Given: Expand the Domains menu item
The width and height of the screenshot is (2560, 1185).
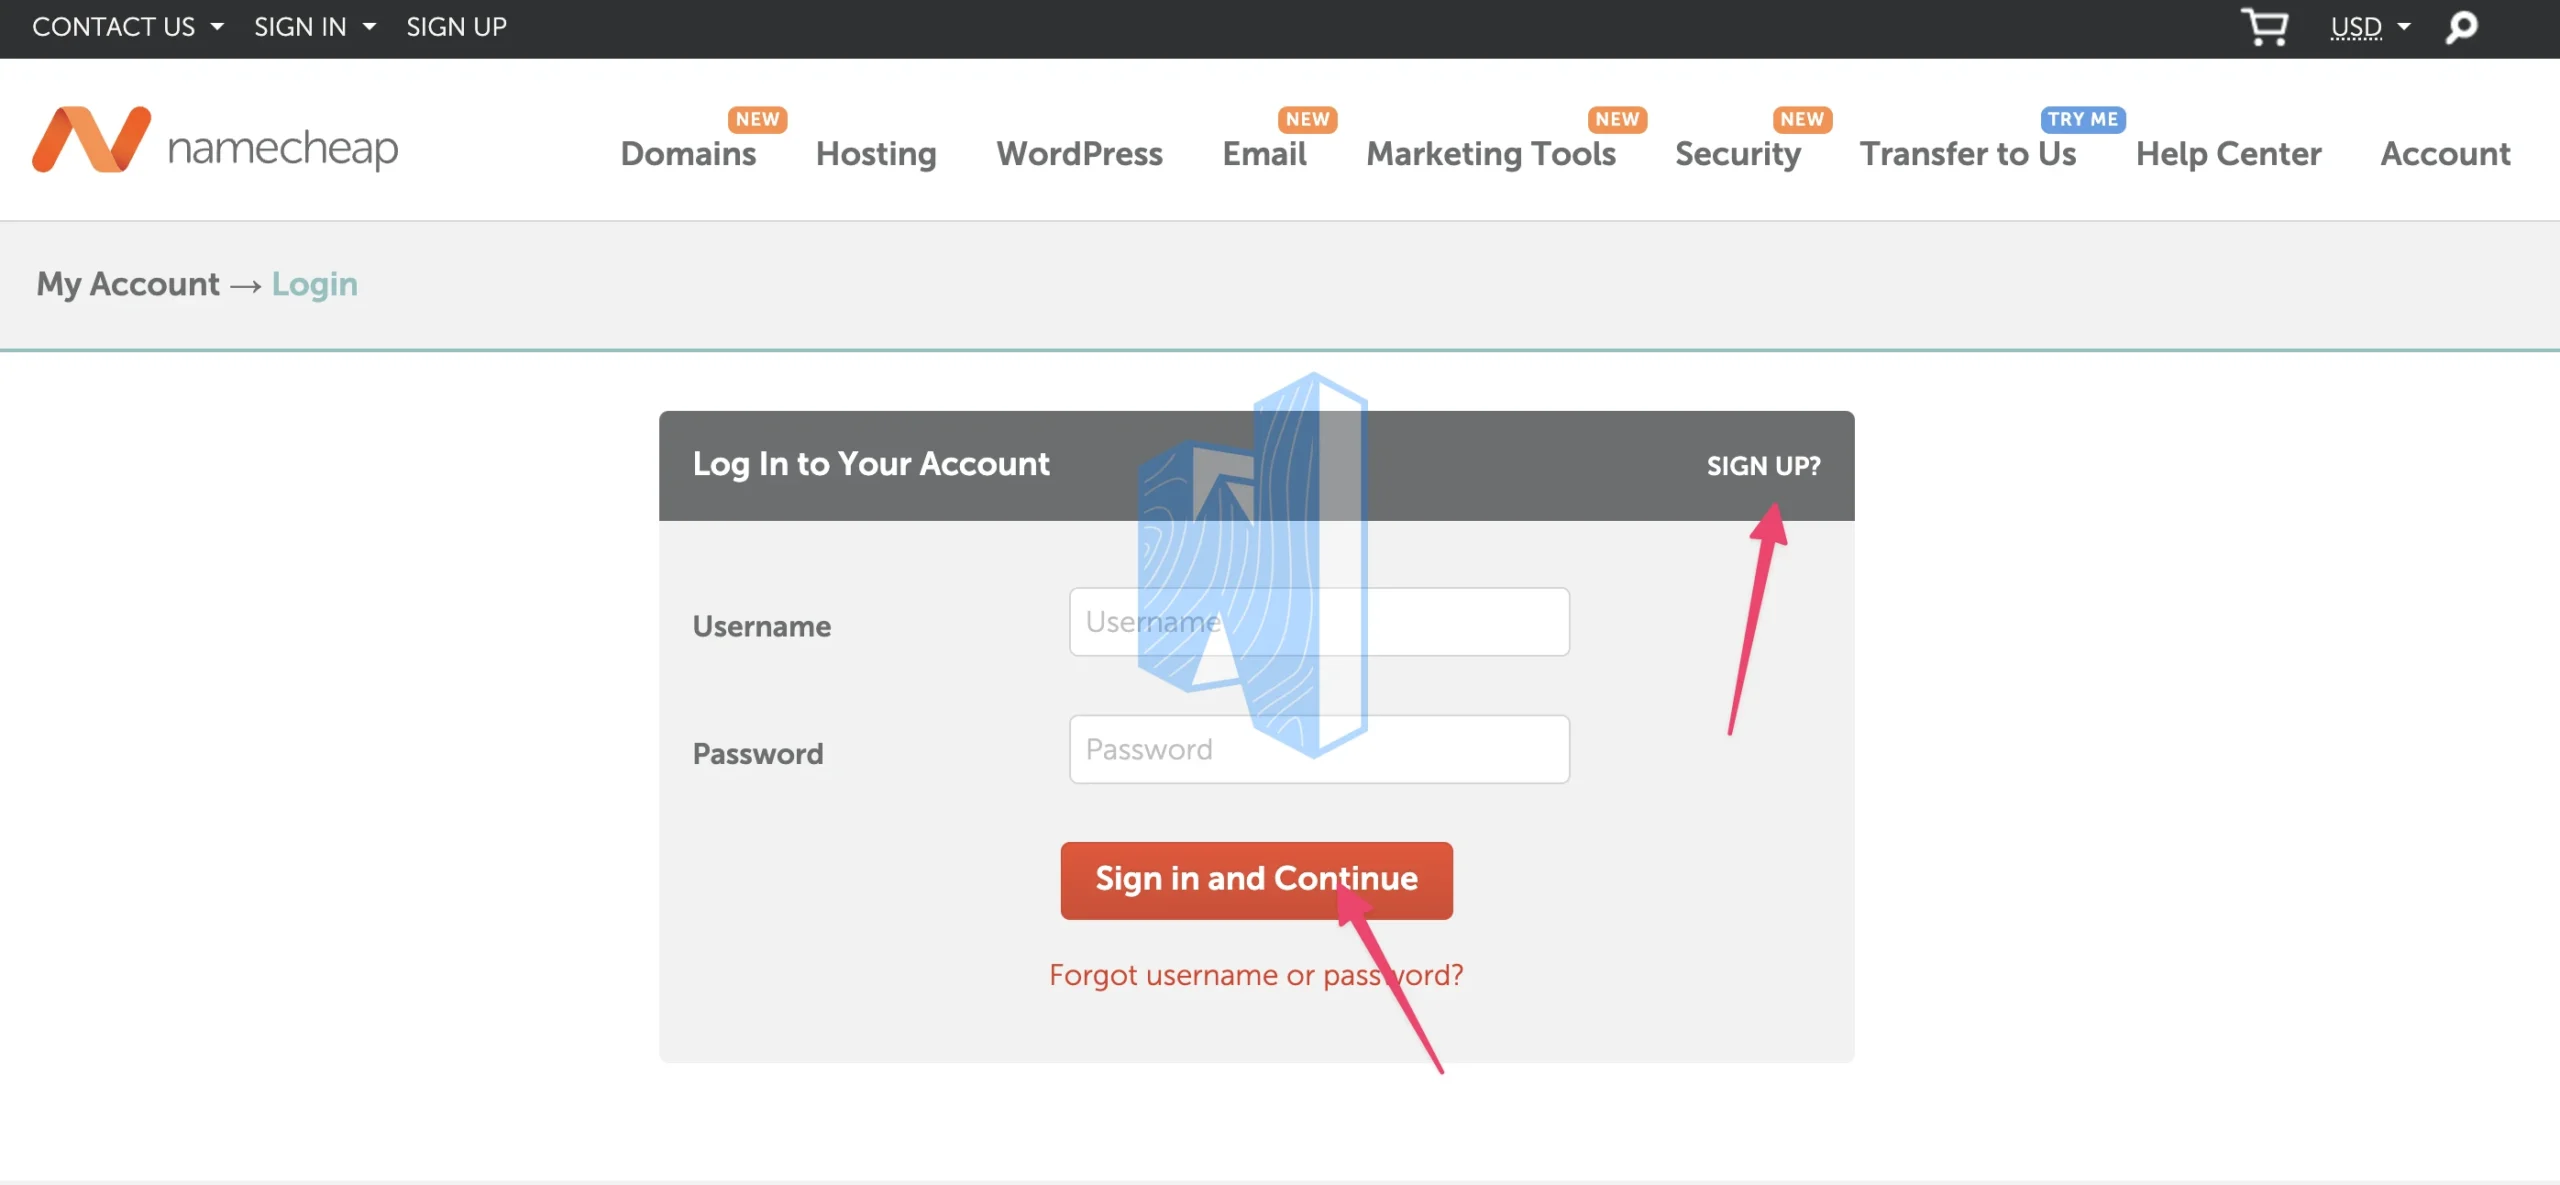Looking at the screenshot, I should tap(687, 153).
